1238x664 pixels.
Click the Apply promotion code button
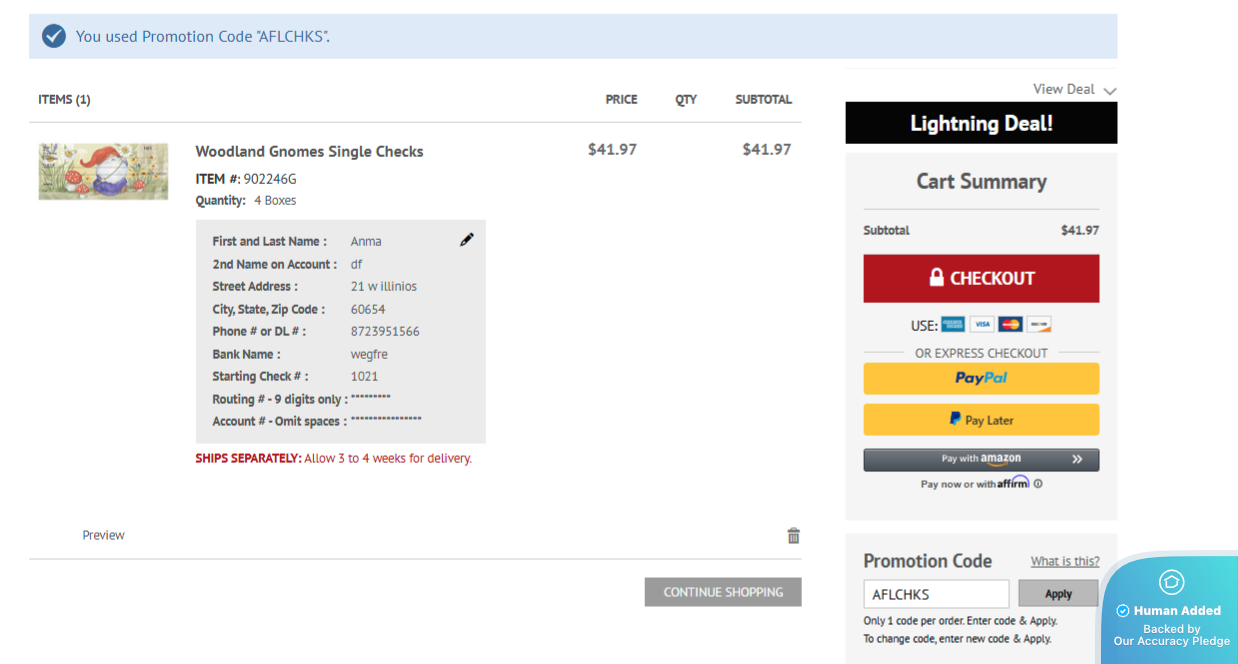pyautogui.click(x=1058, y=593)
